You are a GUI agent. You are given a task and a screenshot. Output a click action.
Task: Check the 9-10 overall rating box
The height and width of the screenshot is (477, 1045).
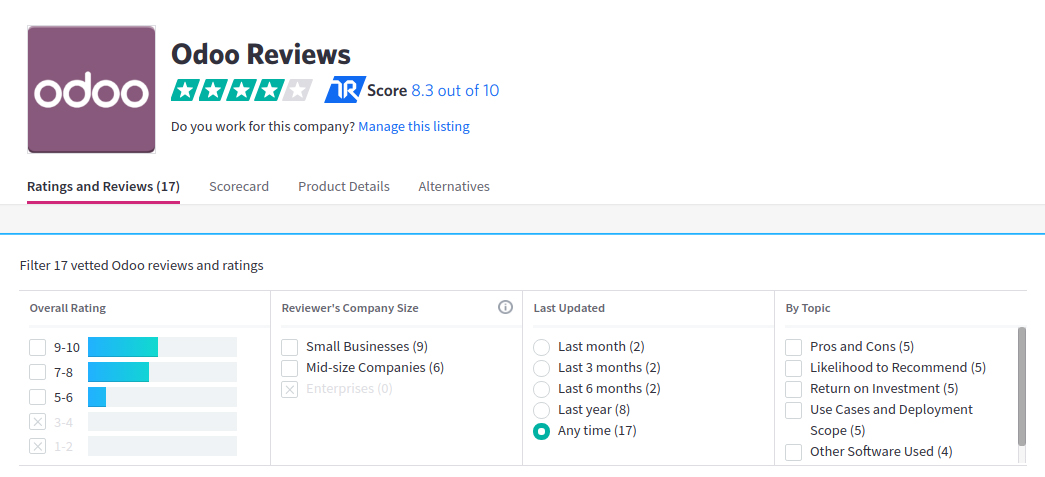[x=37, y=347]
